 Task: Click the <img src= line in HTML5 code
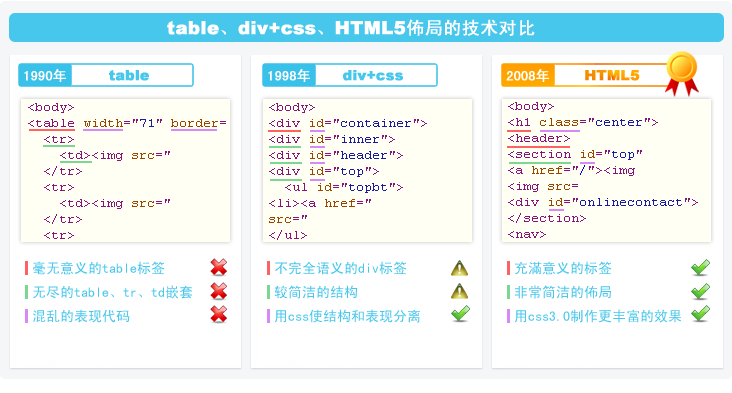tap(543, 186)
